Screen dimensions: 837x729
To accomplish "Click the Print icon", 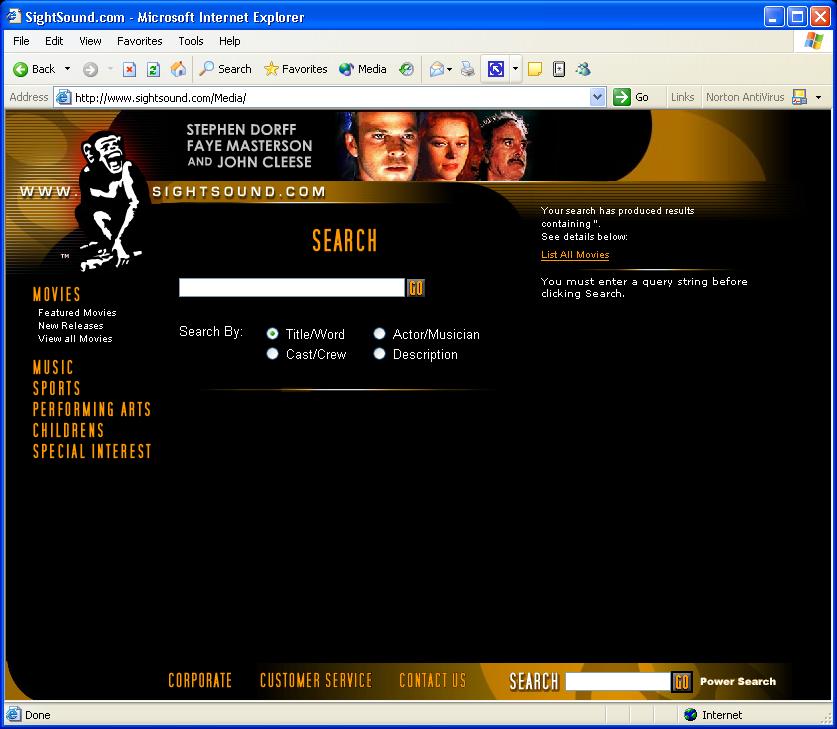I will [x=468, y=69].
